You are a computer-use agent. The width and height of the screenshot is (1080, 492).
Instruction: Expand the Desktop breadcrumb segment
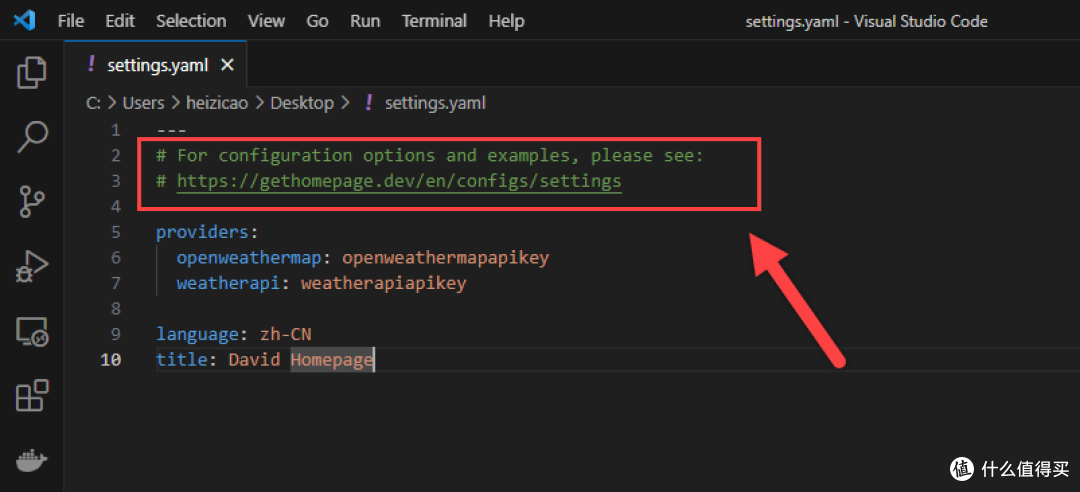302,103
